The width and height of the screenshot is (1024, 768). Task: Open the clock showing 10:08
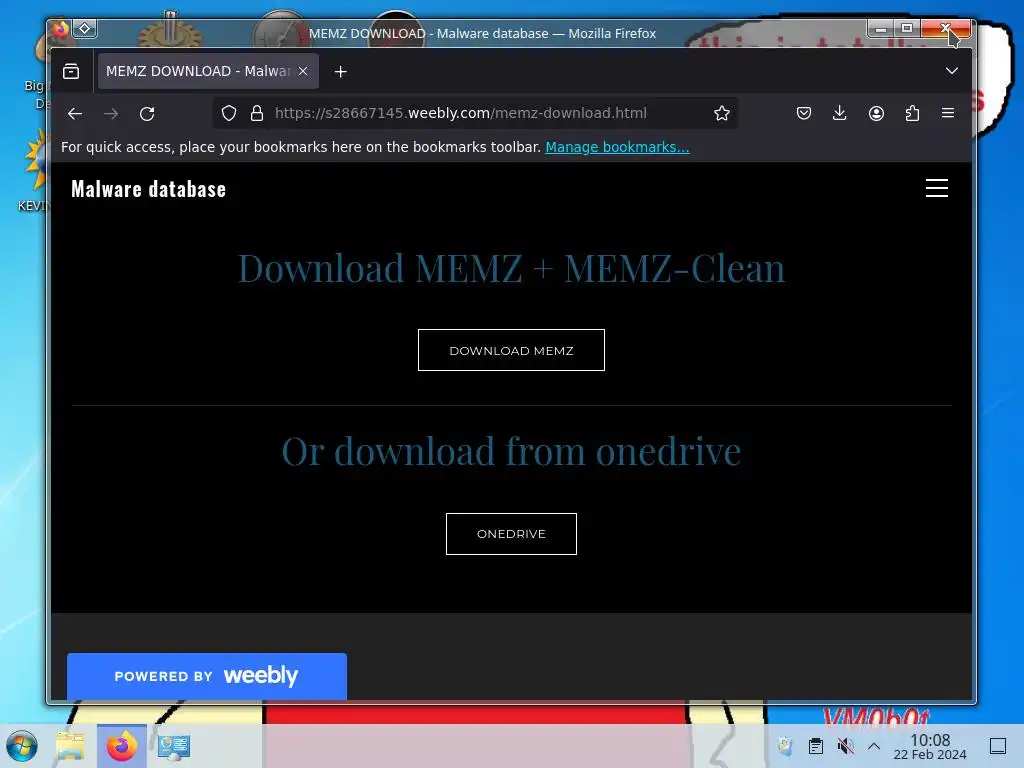tap(930, 746)
